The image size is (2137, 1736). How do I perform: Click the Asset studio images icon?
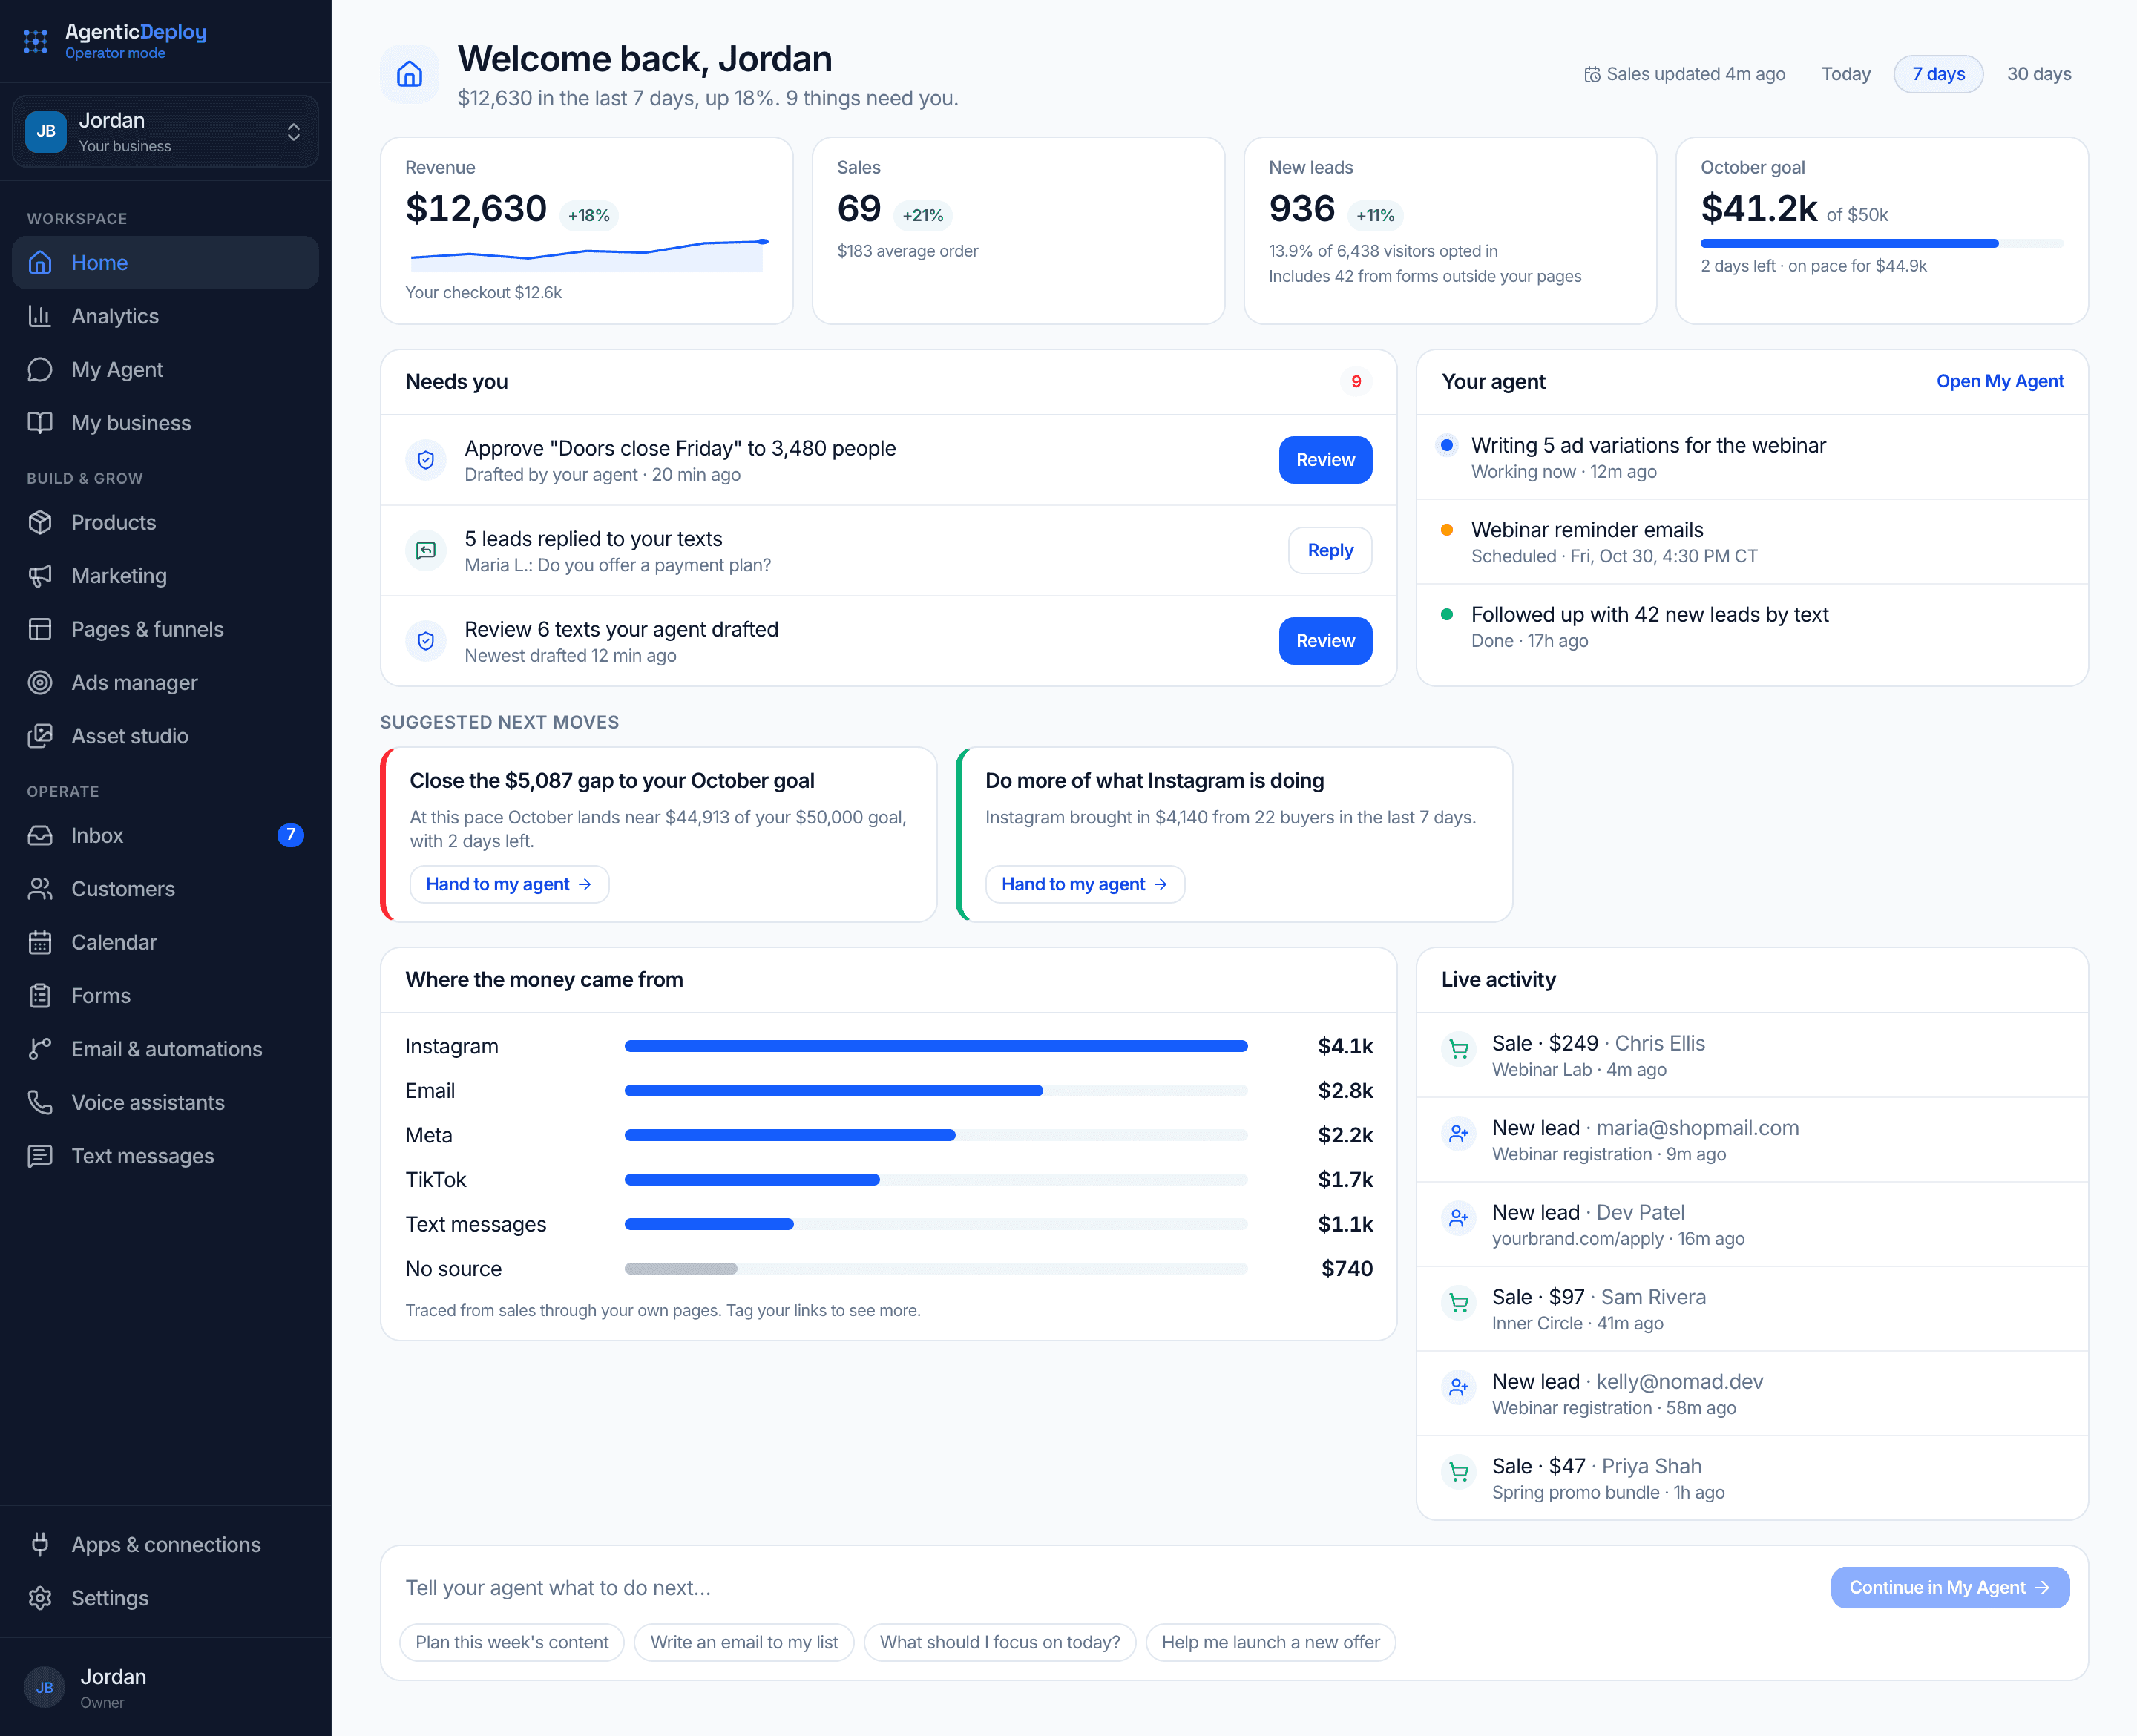[40, 736]
